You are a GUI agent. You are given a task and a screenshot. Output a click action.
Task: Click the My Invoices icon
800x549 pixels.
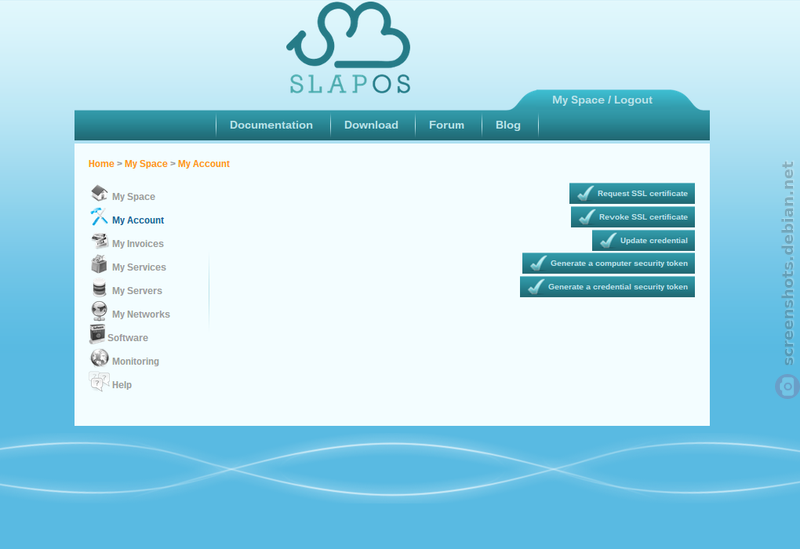coord(99,240)
